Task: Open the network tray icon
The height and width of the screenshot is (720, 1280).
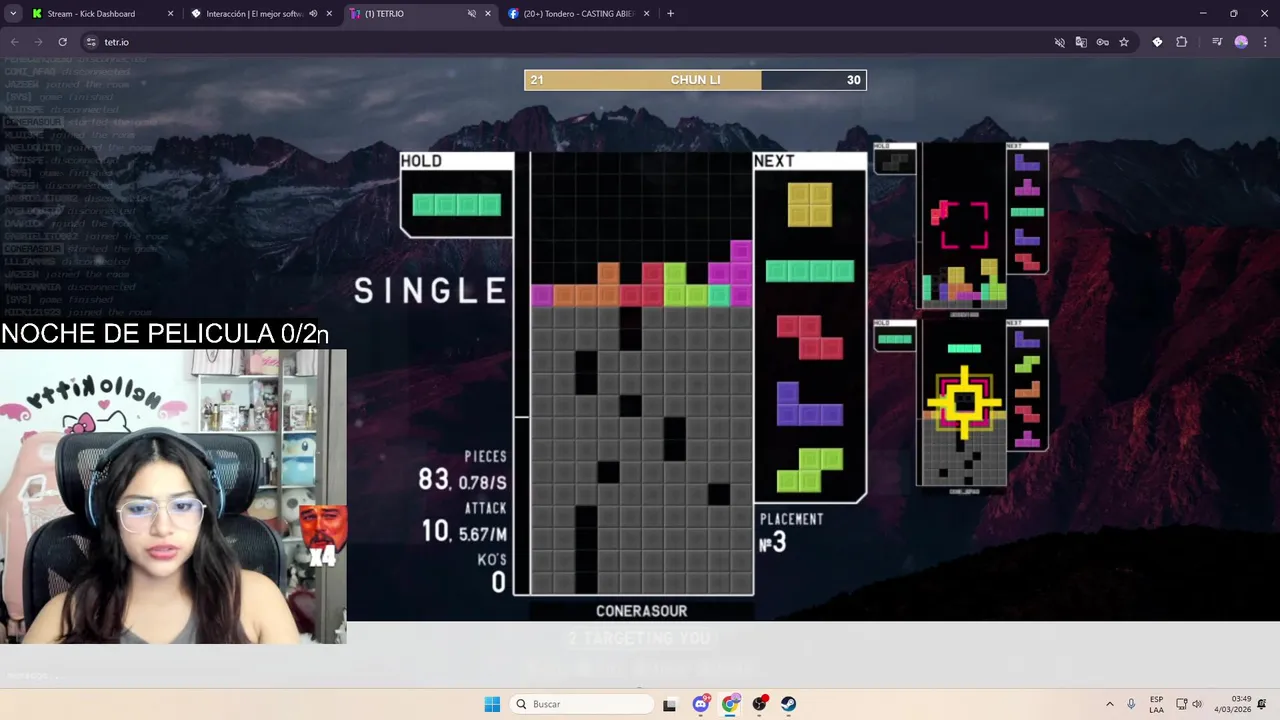Action: 1181,704
